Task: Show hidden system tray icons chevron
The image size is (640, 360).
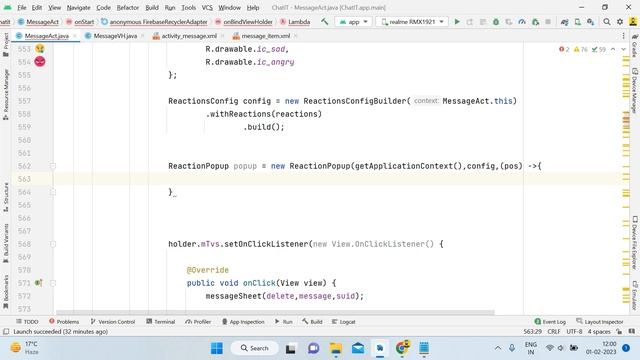Action: click(x=498, y=348)
